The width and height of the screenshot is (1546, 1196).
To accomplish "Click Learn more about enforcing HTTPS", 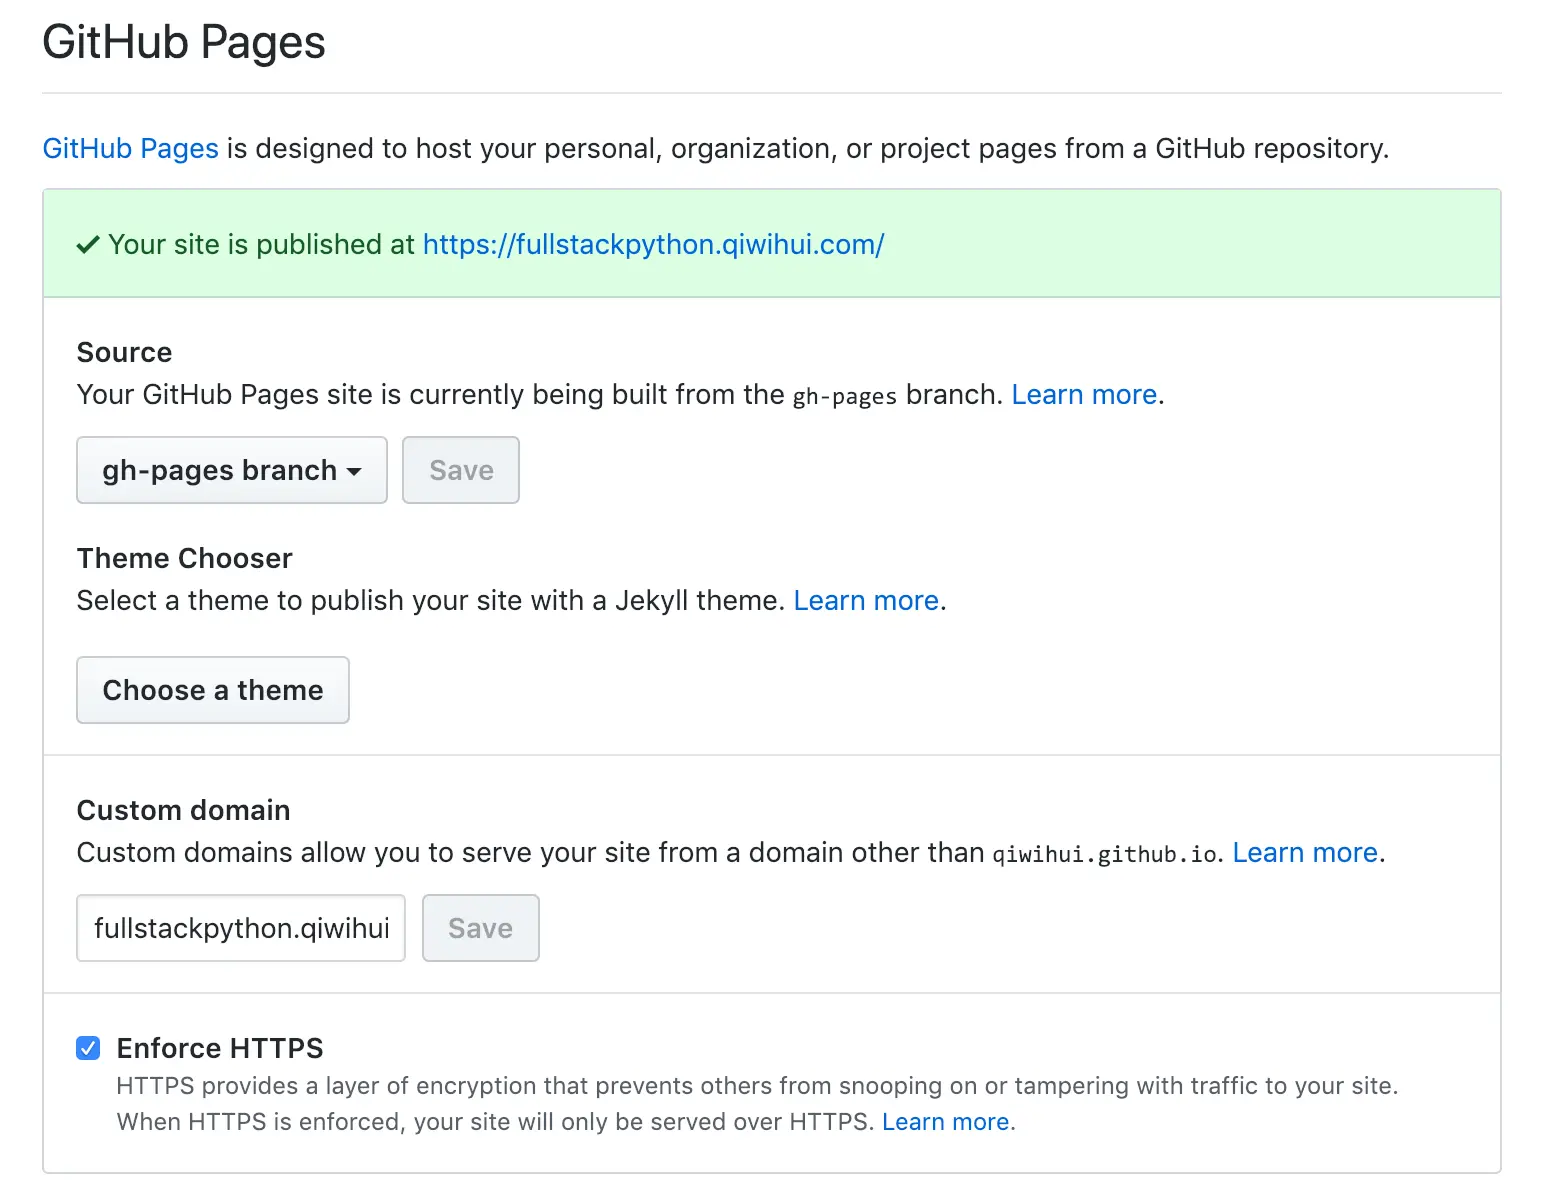I will (945, 1122).
